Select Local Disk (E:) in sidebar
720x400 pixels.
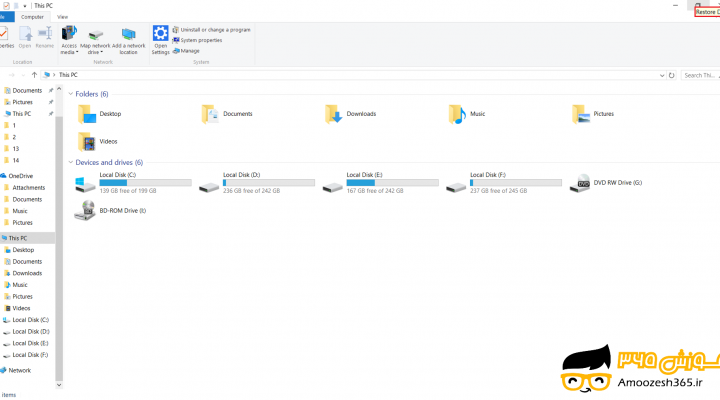coord(30,343)
